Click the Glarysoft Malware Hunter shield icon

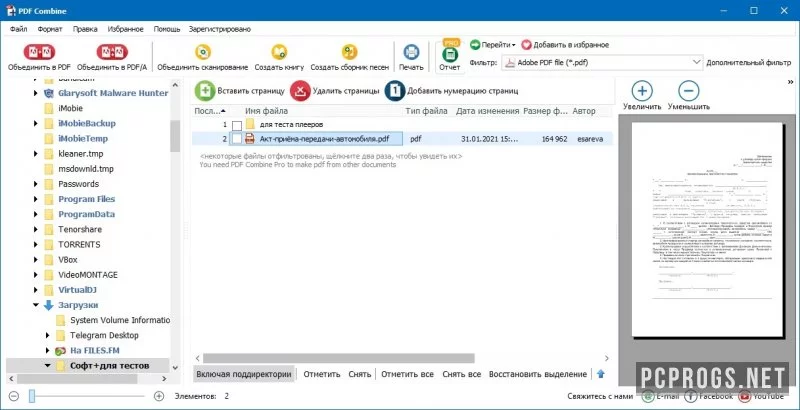point(49,93)
